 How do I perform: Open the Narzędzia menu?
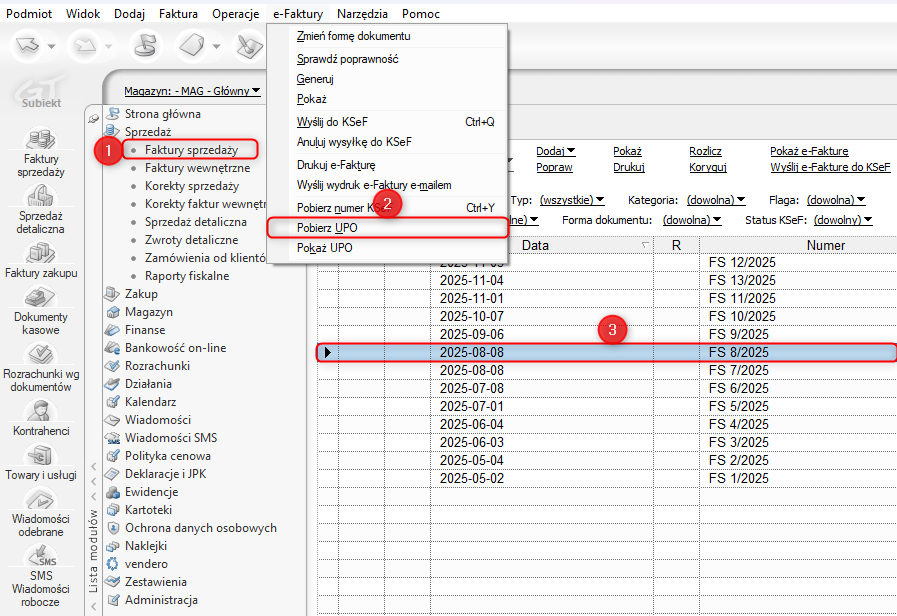pyautogui.click(x=363, y=14)
